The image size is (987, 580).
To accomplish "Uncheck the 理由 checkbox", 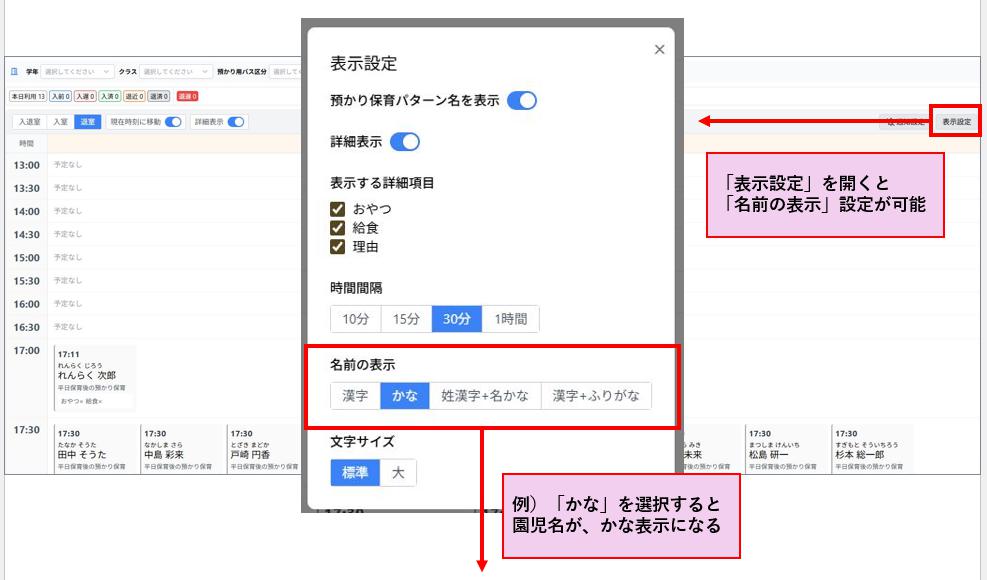I will click(x=338, y=246).
